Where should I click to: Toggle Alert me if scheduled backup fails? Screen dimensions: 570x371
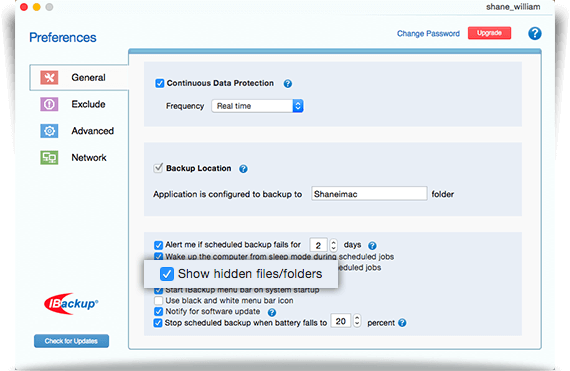[158, 245]
